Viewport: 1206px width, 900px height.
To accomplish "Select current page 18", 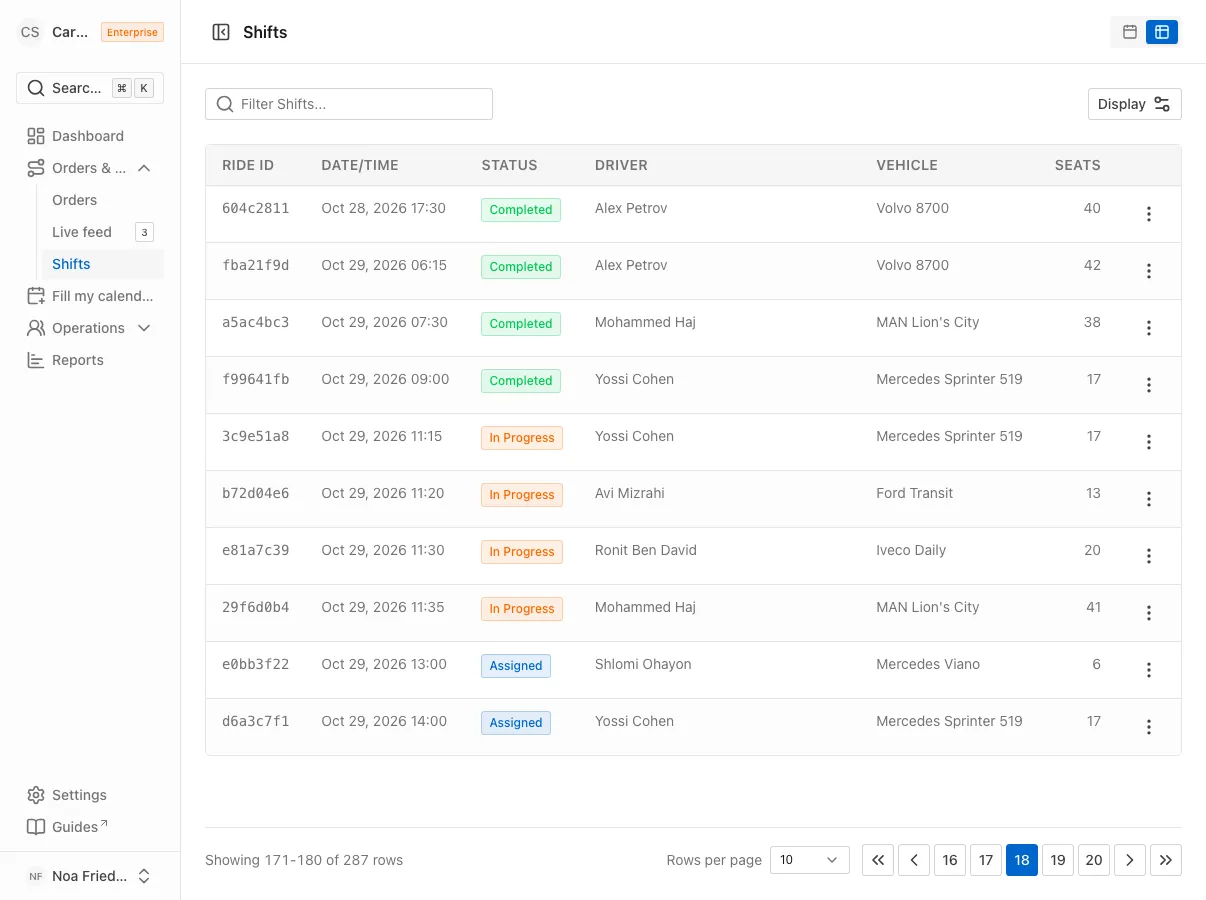I will pos(1022,860).
